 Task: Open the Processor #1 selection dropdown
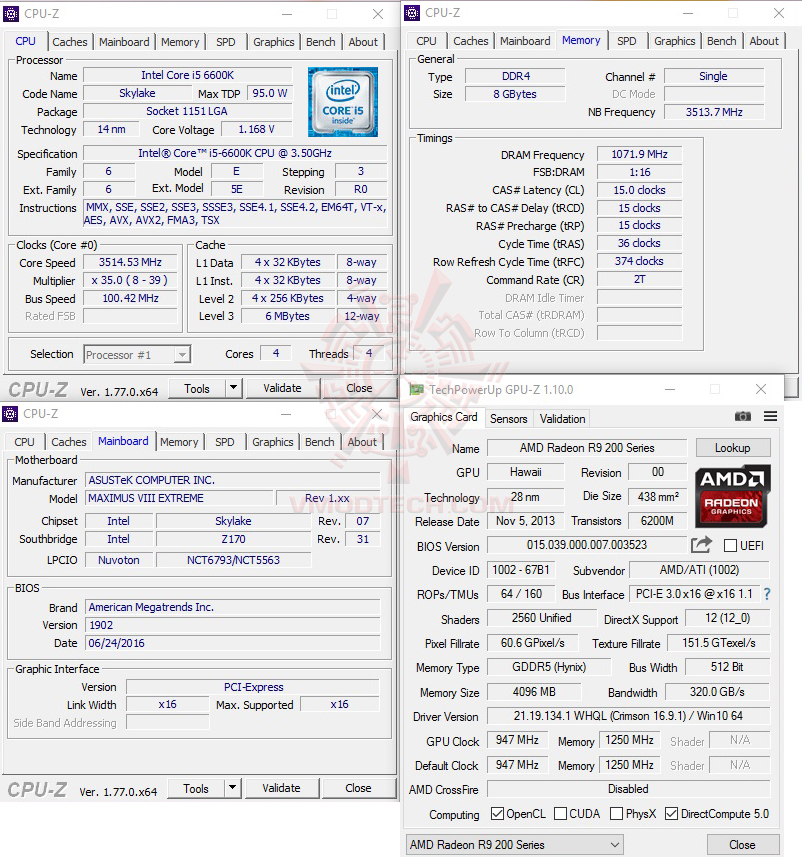click(x=181, y=354)
